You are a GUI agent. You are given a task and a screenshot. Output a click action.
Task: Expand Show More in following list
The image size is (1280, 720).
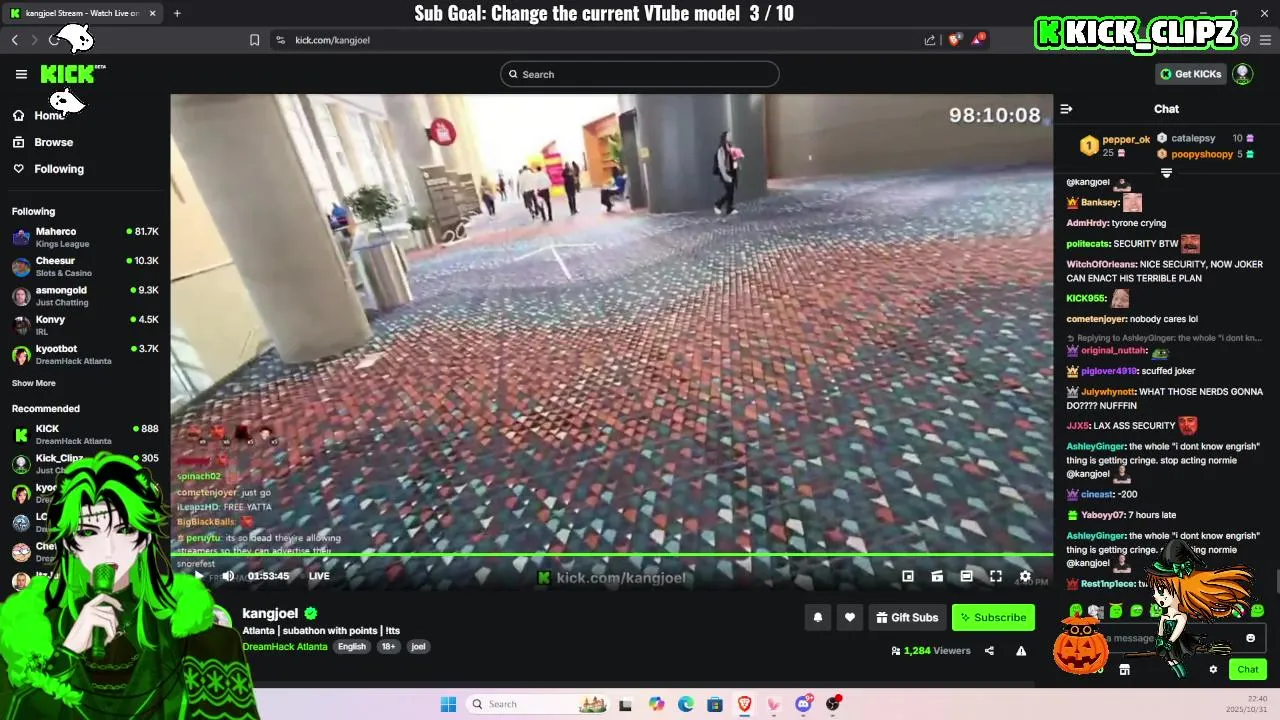pos(33,383)
